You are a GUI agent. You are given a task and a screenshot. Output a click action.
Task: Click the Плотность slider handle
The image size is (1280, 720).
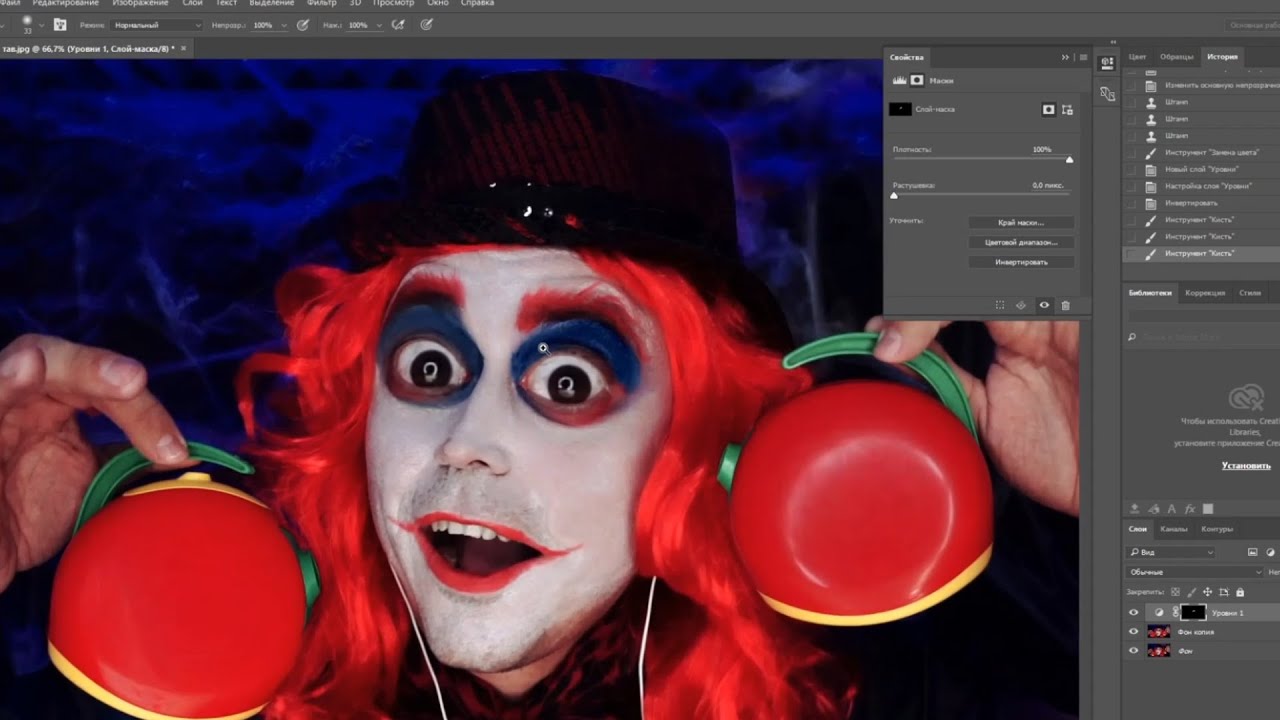[x=1069, y=160]
